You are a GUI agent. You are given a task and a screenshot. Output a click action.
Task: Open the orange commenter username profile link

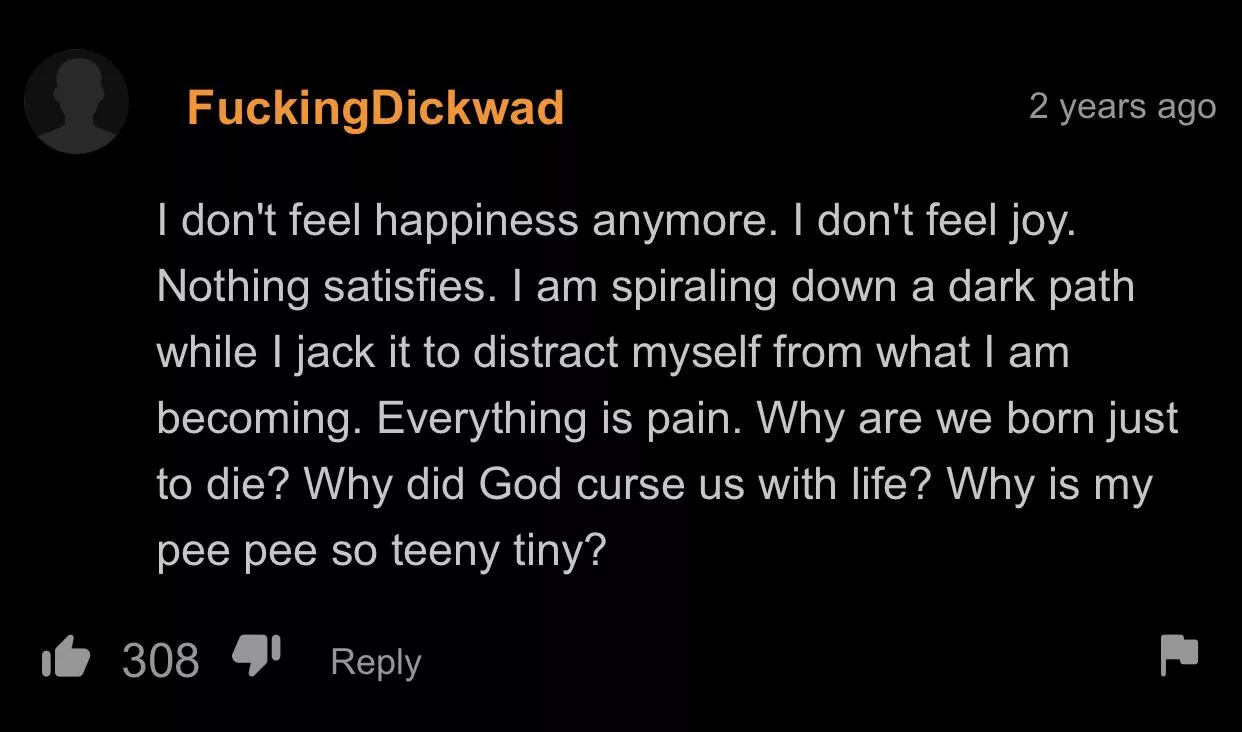375,107
